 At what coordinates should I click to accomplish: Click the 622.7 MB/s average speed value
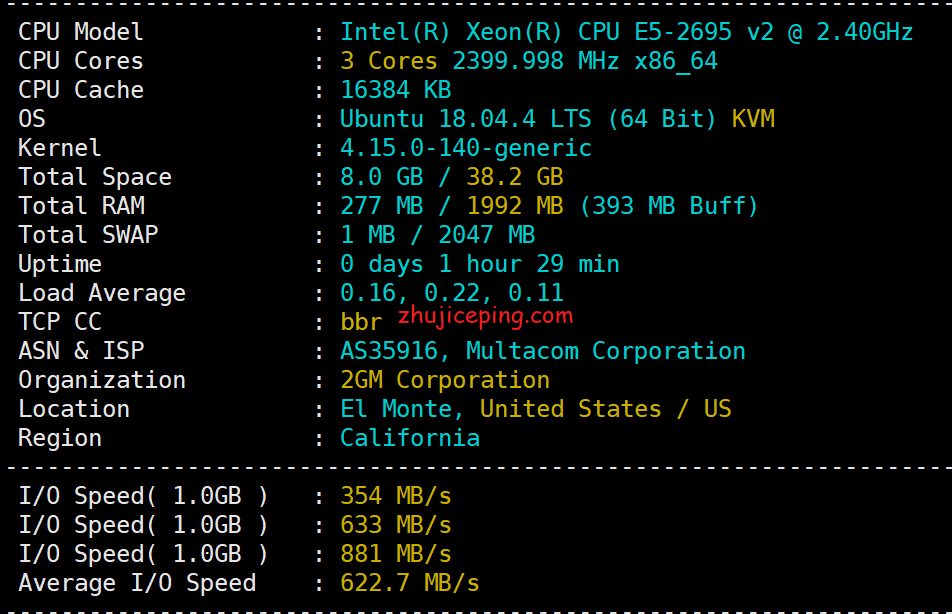(409, 583)
